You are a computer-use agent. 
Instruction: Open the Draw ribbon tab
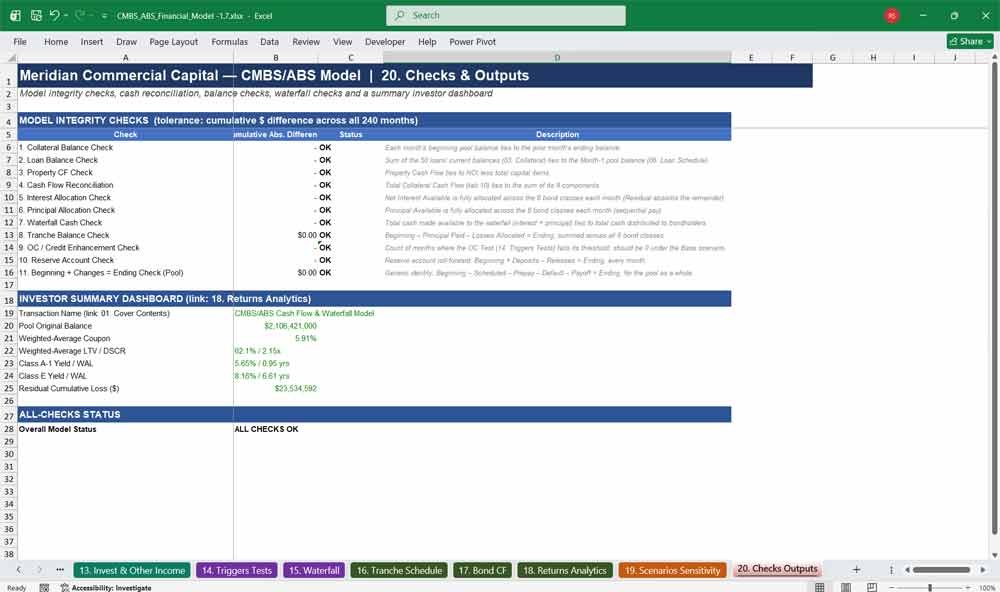(x=126, y=41)
